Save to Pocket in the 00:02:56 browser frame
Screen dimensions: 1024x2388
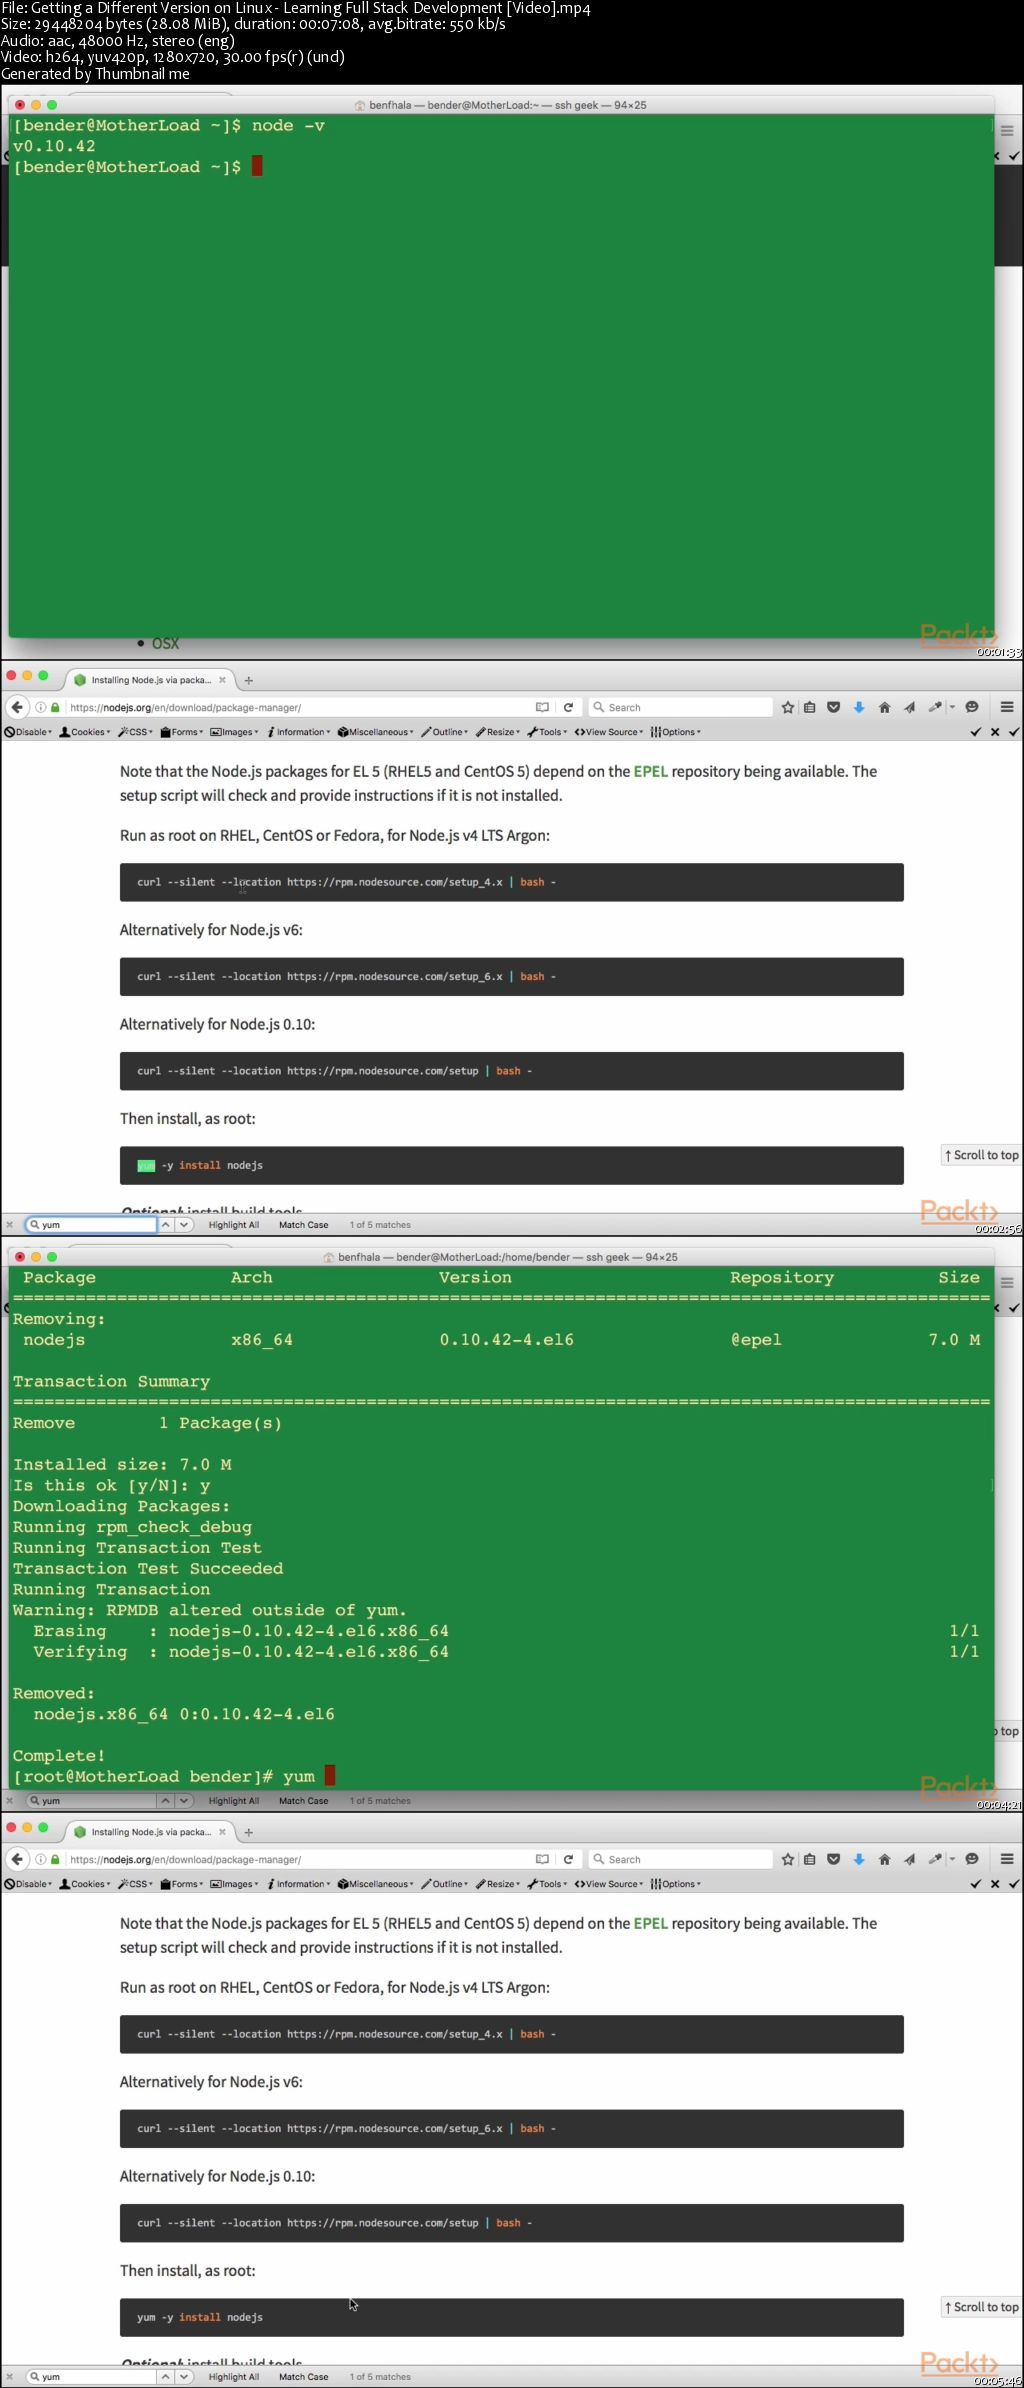pos(833,707)
